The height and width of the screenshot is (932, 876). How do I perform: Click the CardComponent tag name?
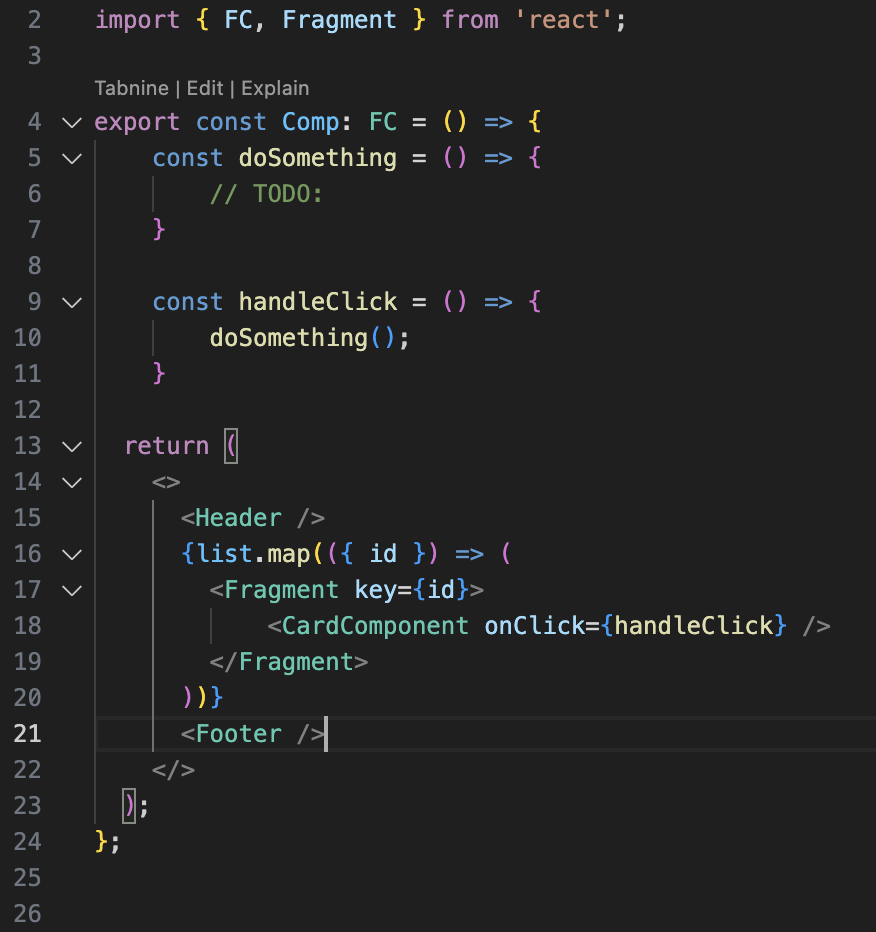[375, 626]
